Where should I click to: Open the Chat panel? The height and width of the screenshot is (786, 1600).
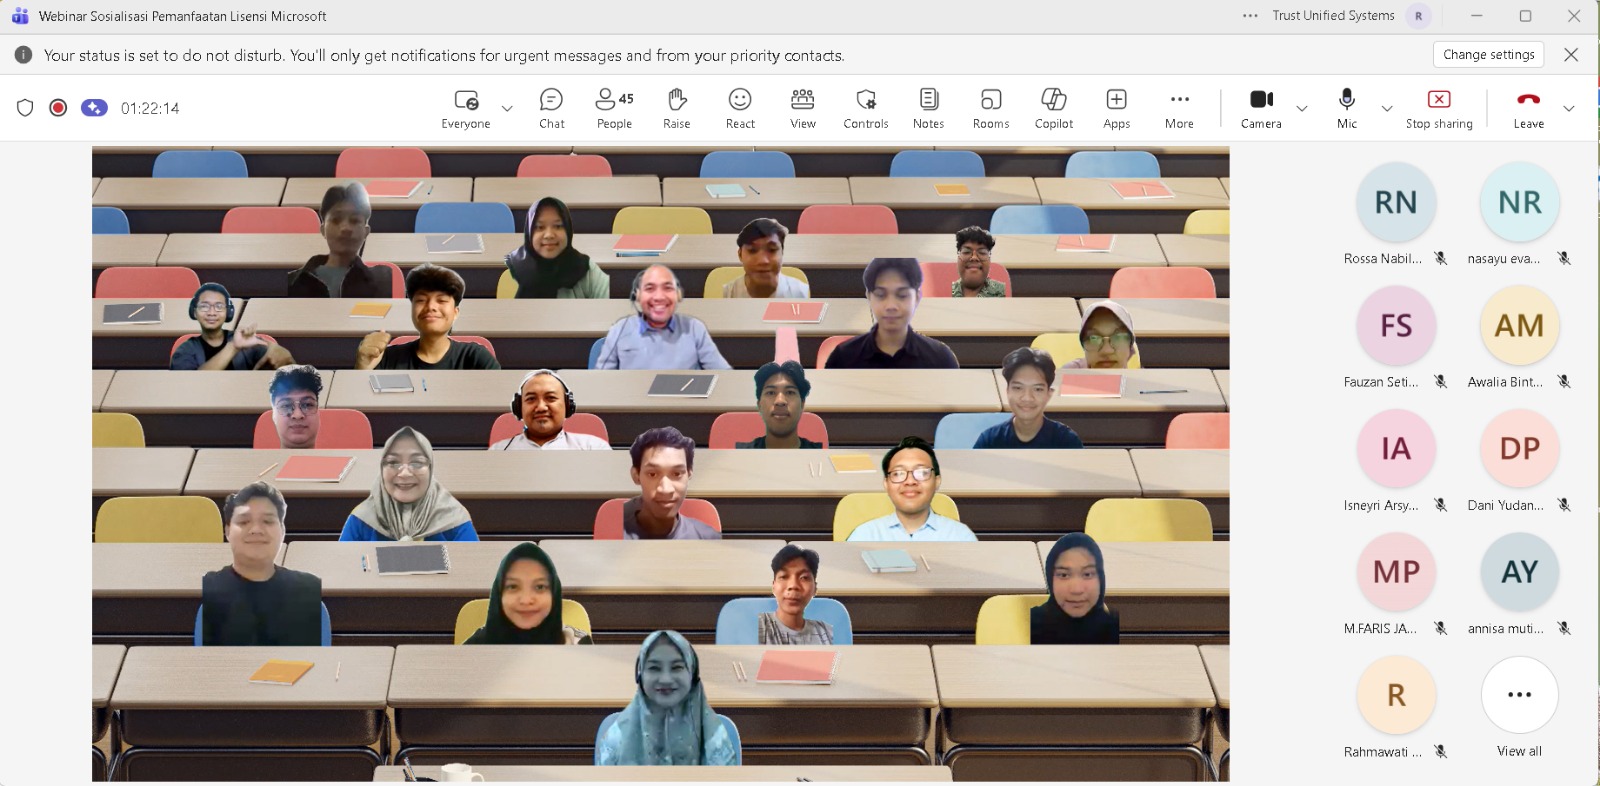551,108
